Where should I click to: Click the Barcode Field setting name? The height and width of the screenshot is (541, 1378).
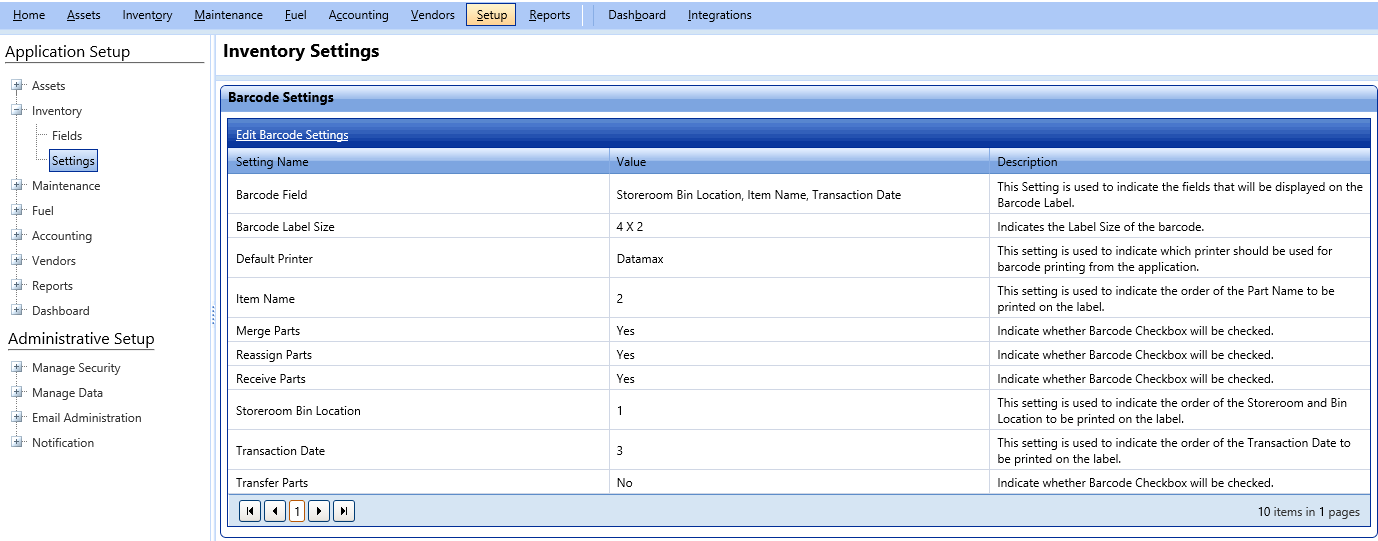[x=272, y=195]
